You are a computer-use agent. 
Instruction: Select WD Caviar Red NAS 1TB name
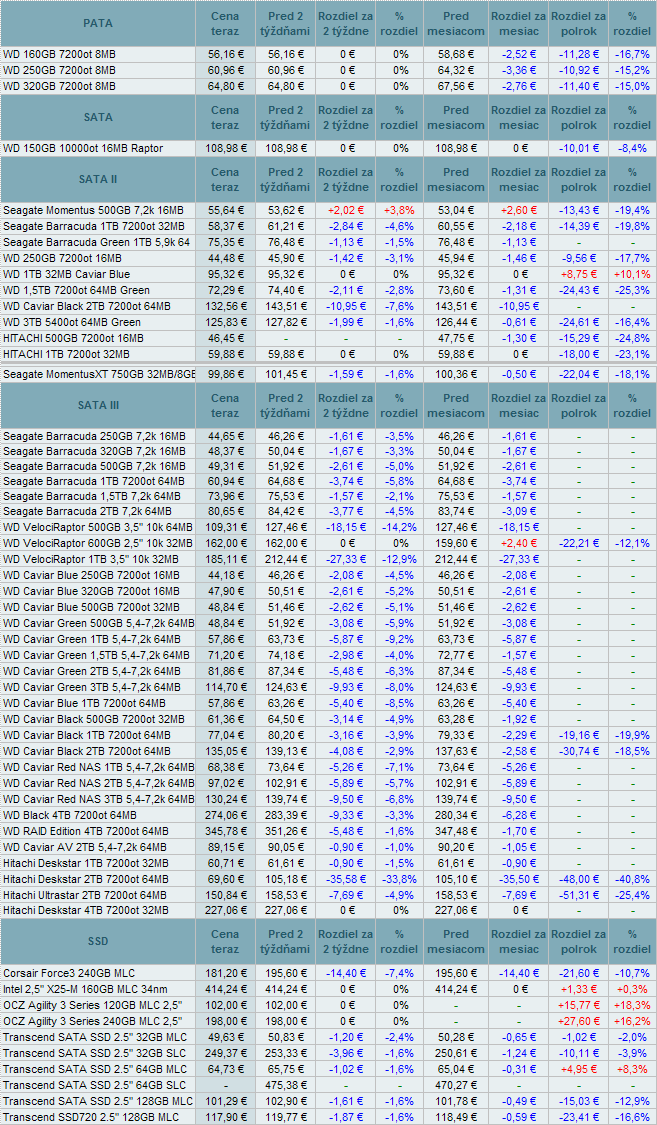tap(99, 768)
